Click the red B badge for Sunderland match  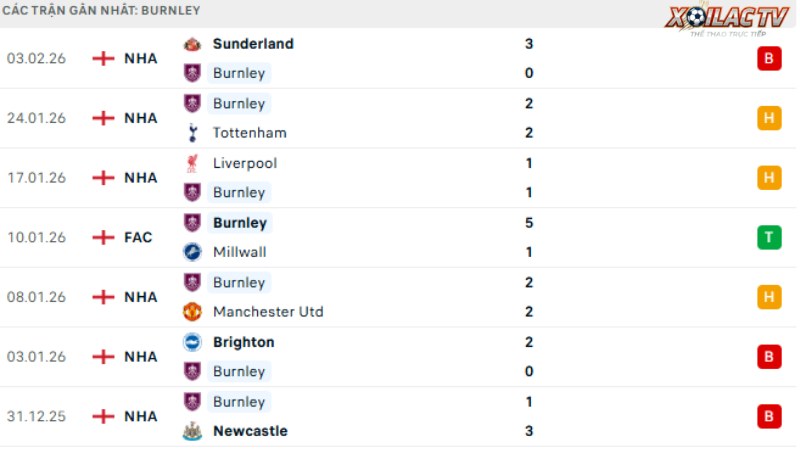(x=769, y=58)
